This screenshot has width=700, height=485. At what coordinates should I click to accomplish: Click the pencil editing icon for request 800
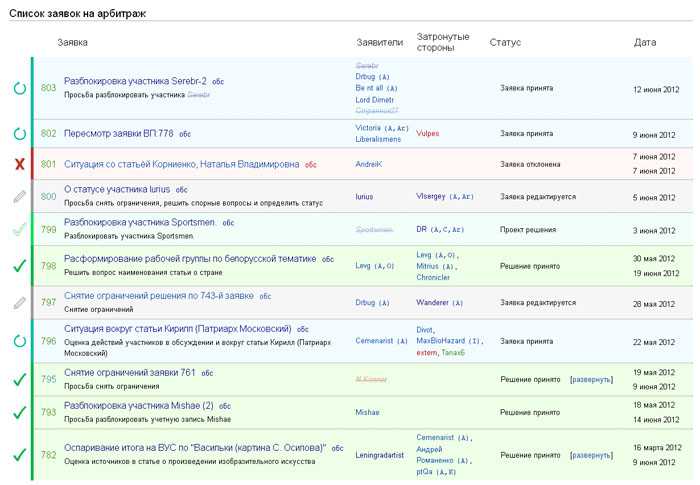19,197
